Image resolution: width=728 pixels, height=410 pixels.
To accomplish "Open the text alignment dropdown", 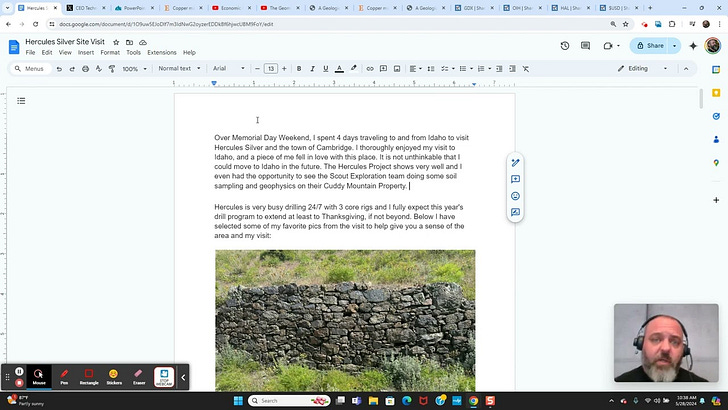I will (x=415, y=69).
